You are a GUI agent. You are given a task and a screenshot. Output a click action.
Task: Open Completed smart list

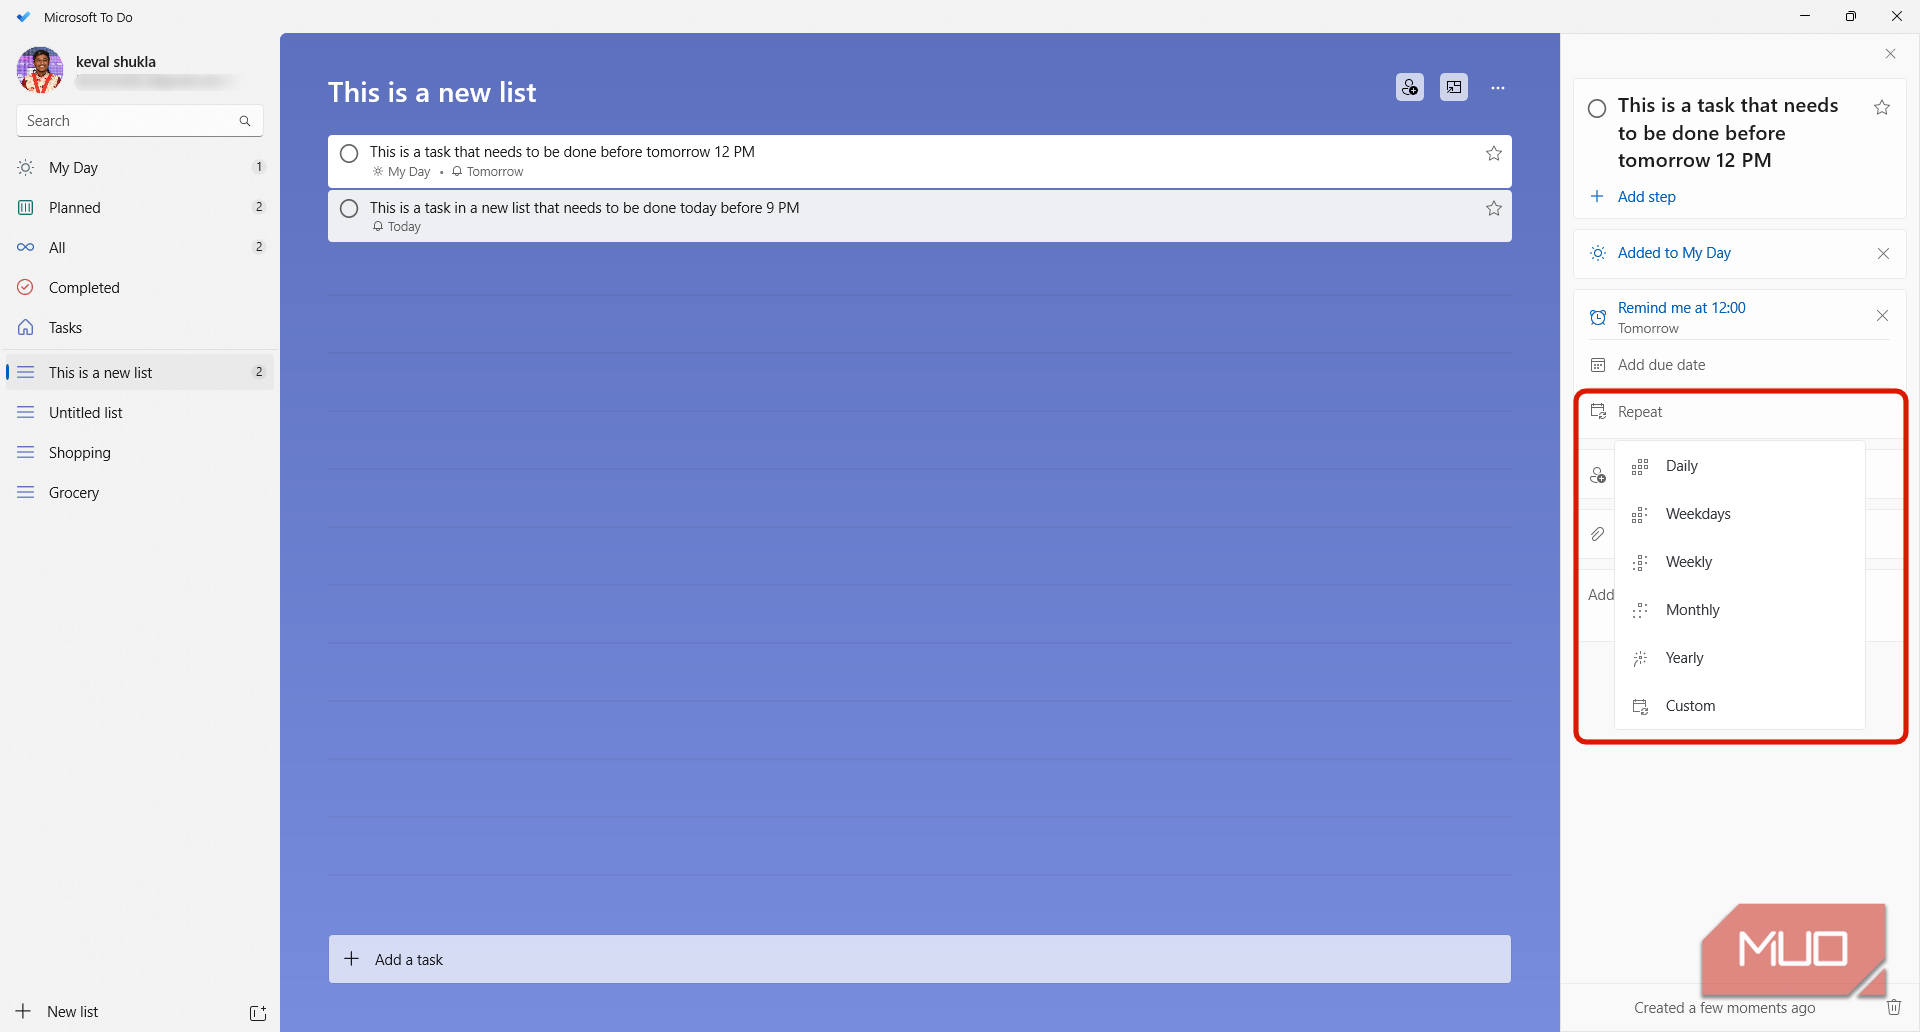click(x=140, y=288)
